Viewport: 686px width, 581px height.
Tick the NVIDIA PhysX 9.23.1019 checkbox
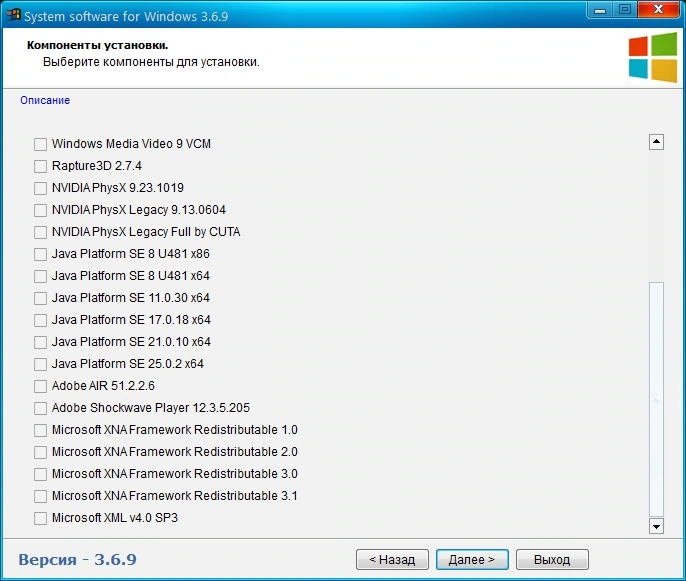(x=40, y=188)
